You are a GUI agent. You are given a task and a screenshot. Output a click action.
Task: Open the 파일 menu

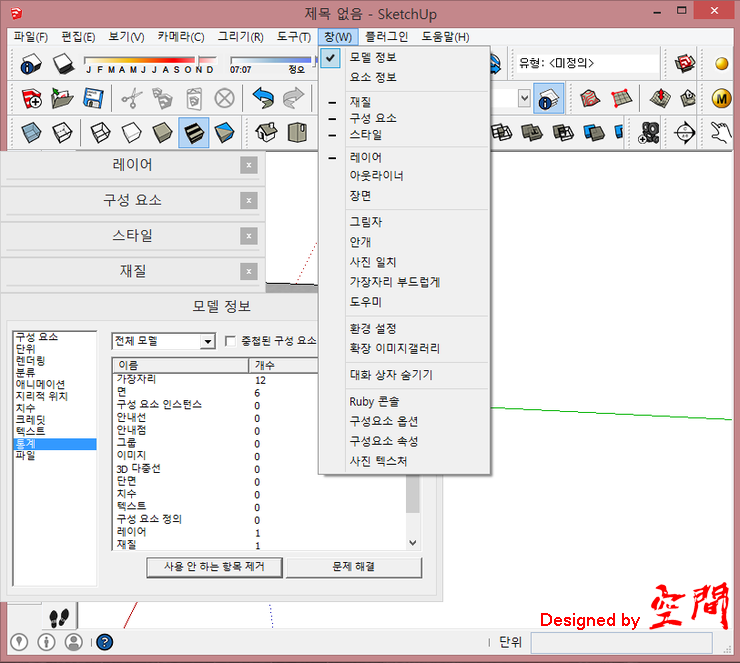[x=31, y=37]
